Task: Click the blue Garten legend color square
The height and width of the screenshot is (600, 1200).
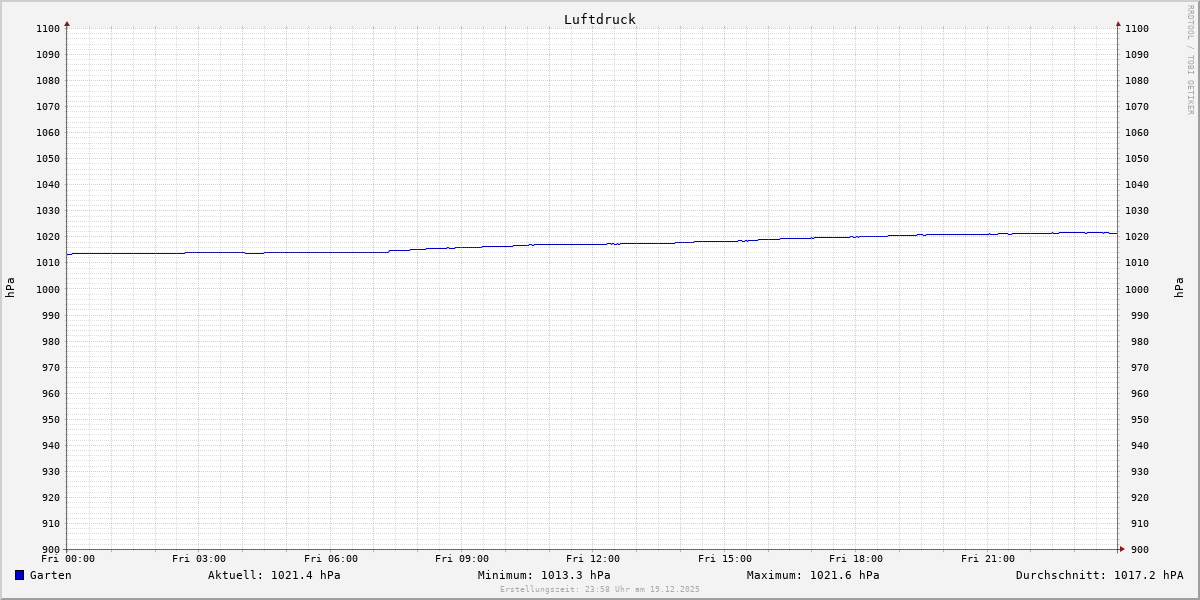Action: (19, 575)
